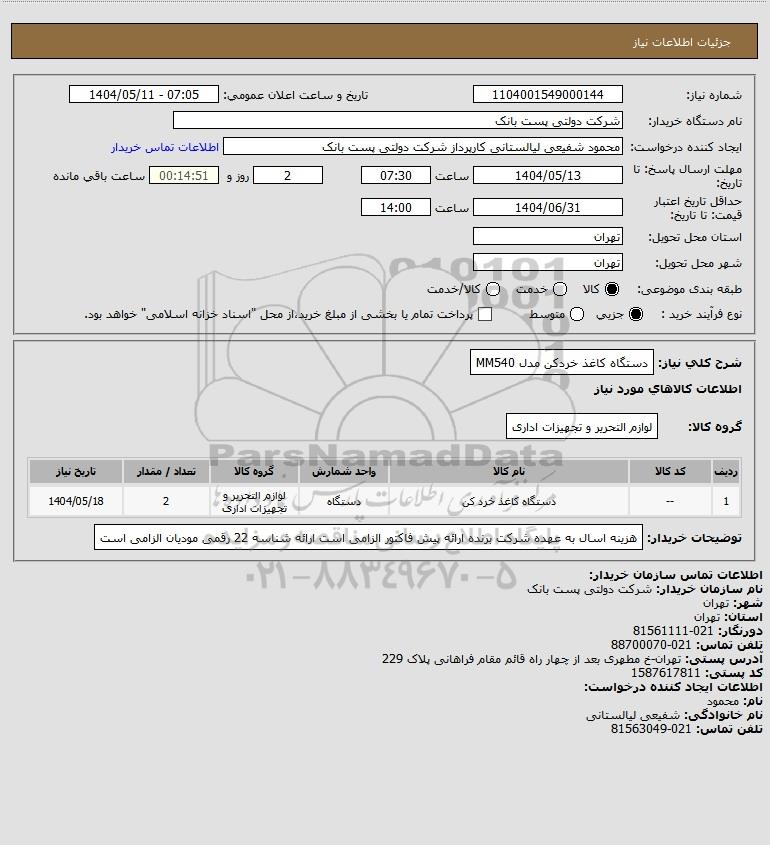Click the نام کالا column header
The image size is (770, 845).
509,471
